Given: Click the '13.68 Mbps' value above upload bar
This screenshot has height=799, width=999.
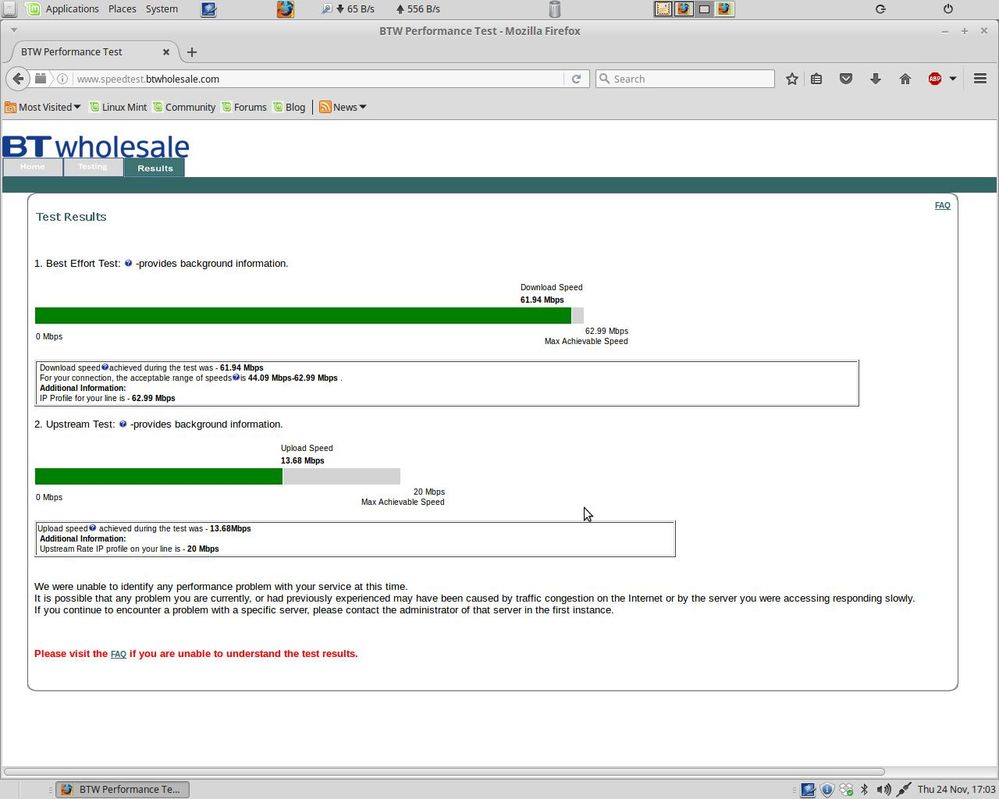Looking at the screenshot, I should pos(303,460).
